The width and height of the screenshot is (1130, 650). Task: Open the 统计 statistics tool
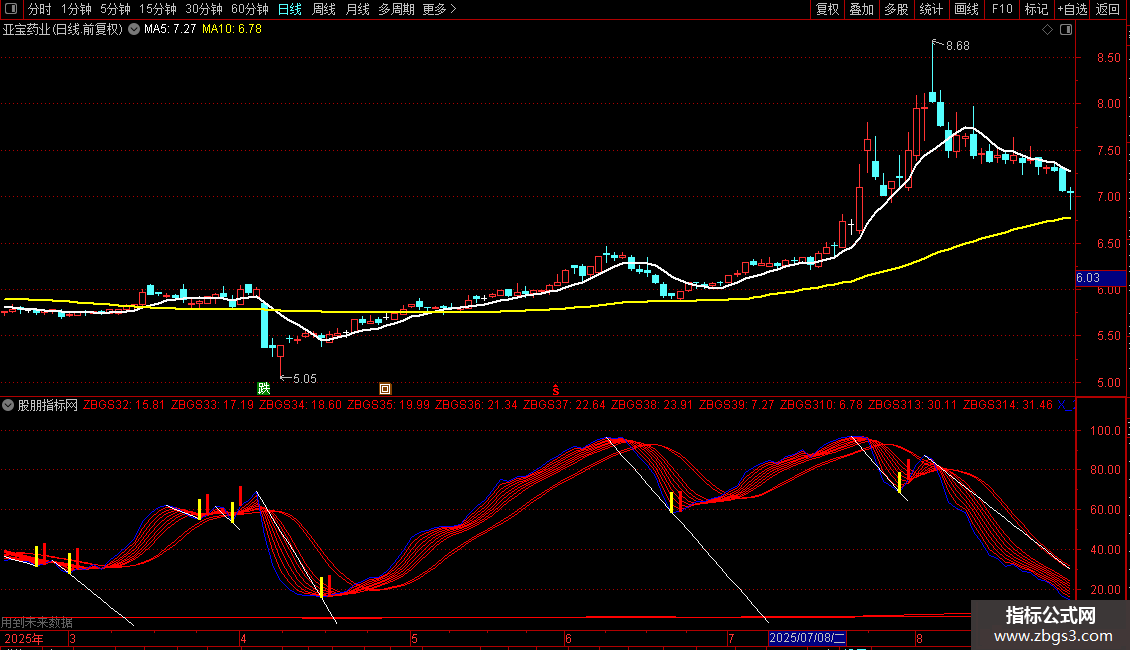(x=931, y=9)
